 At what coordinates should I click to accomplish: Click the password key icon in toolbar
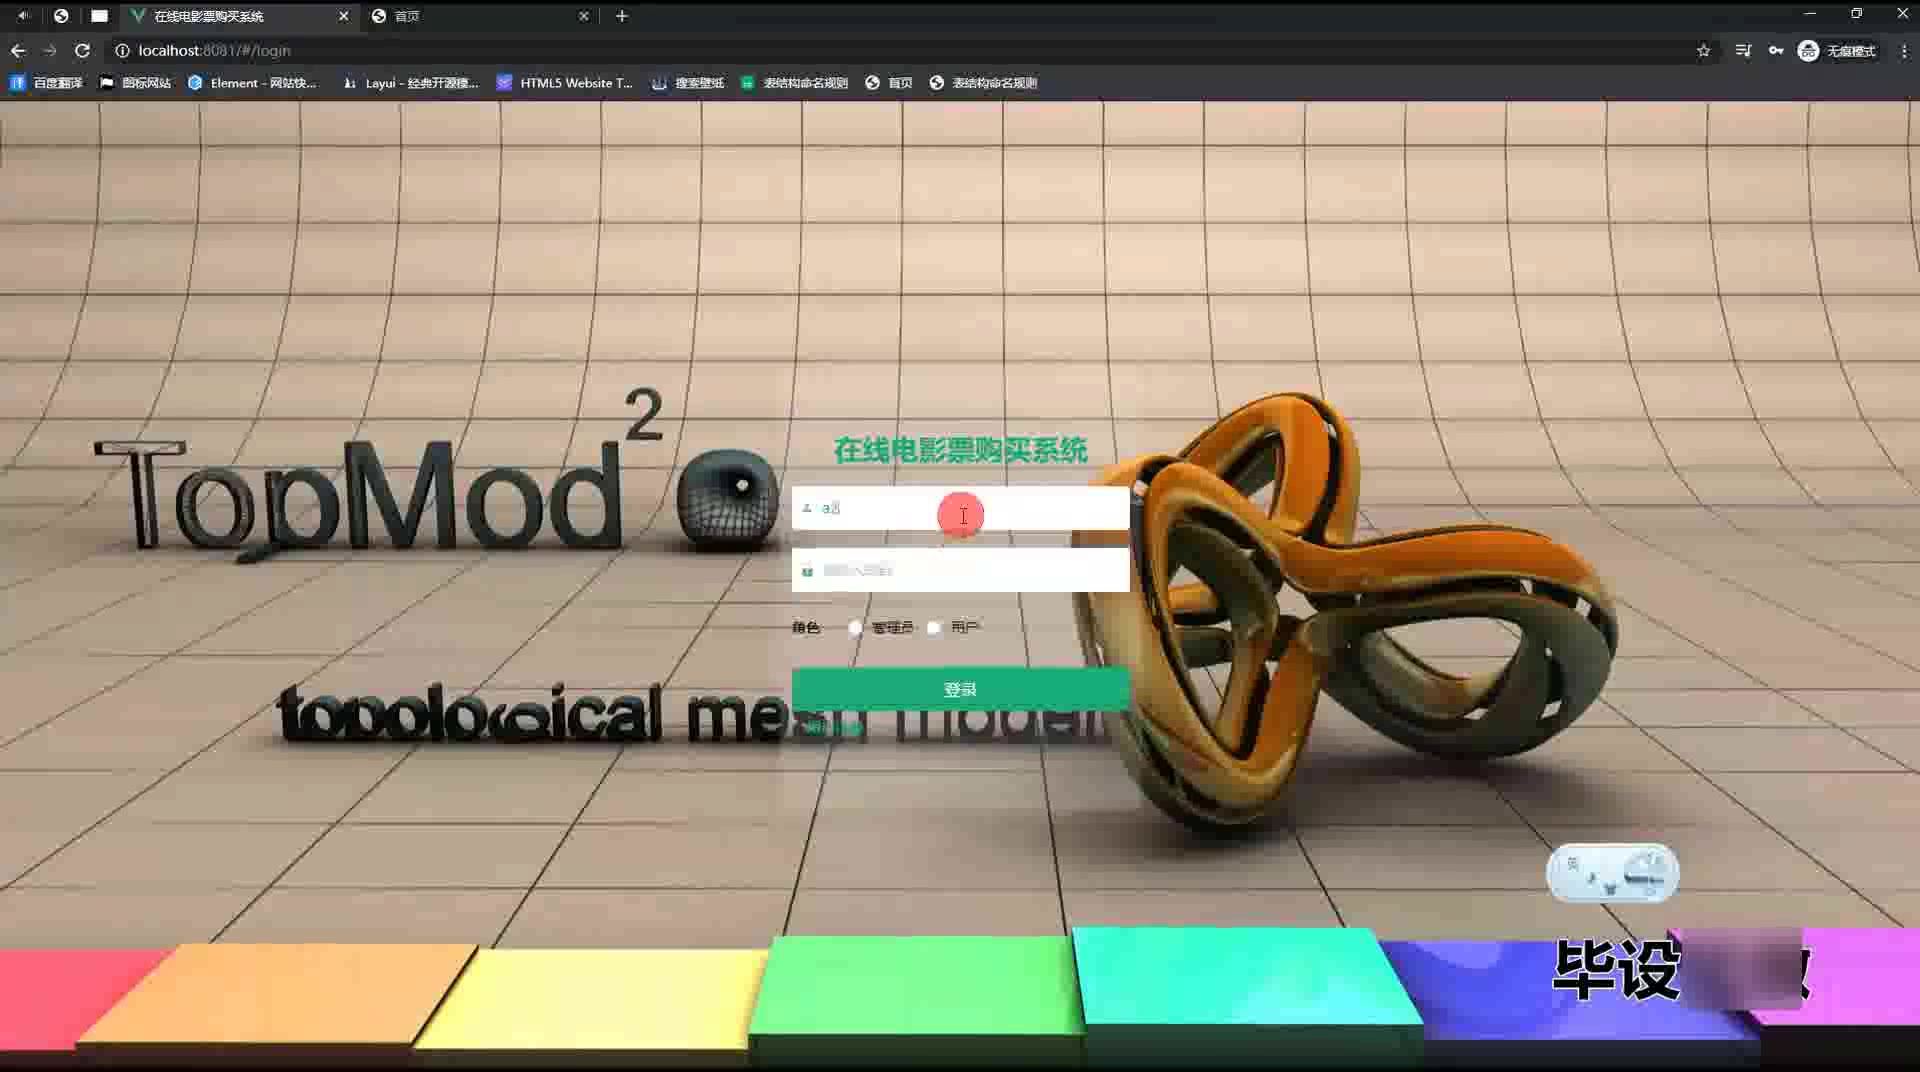pos(1776,50)
